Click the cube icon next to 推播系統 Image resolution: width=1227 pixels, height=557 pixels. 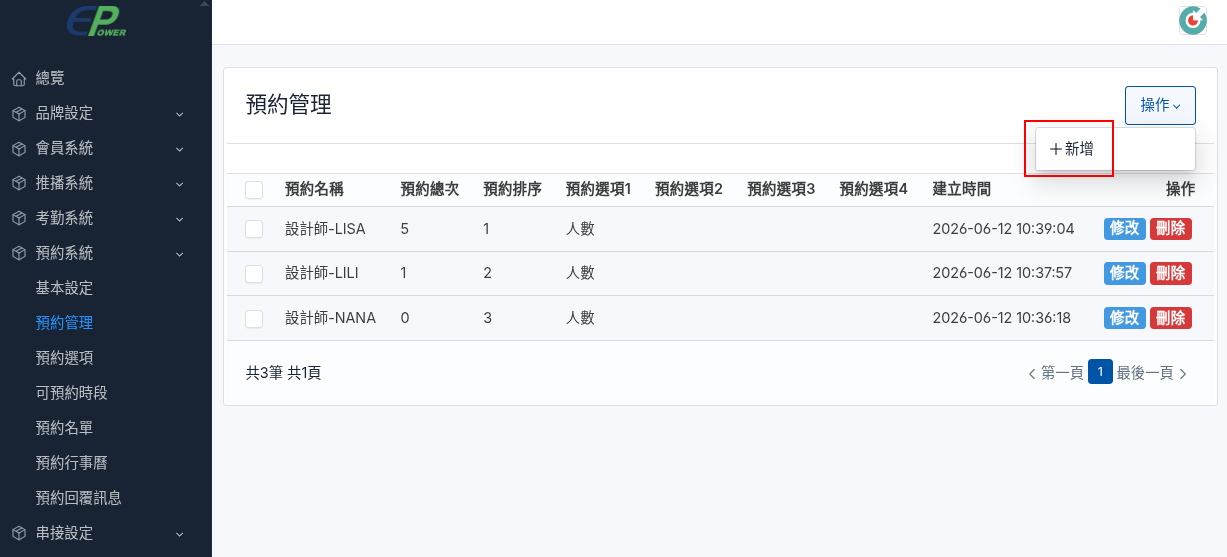click(x=19, y=183)
